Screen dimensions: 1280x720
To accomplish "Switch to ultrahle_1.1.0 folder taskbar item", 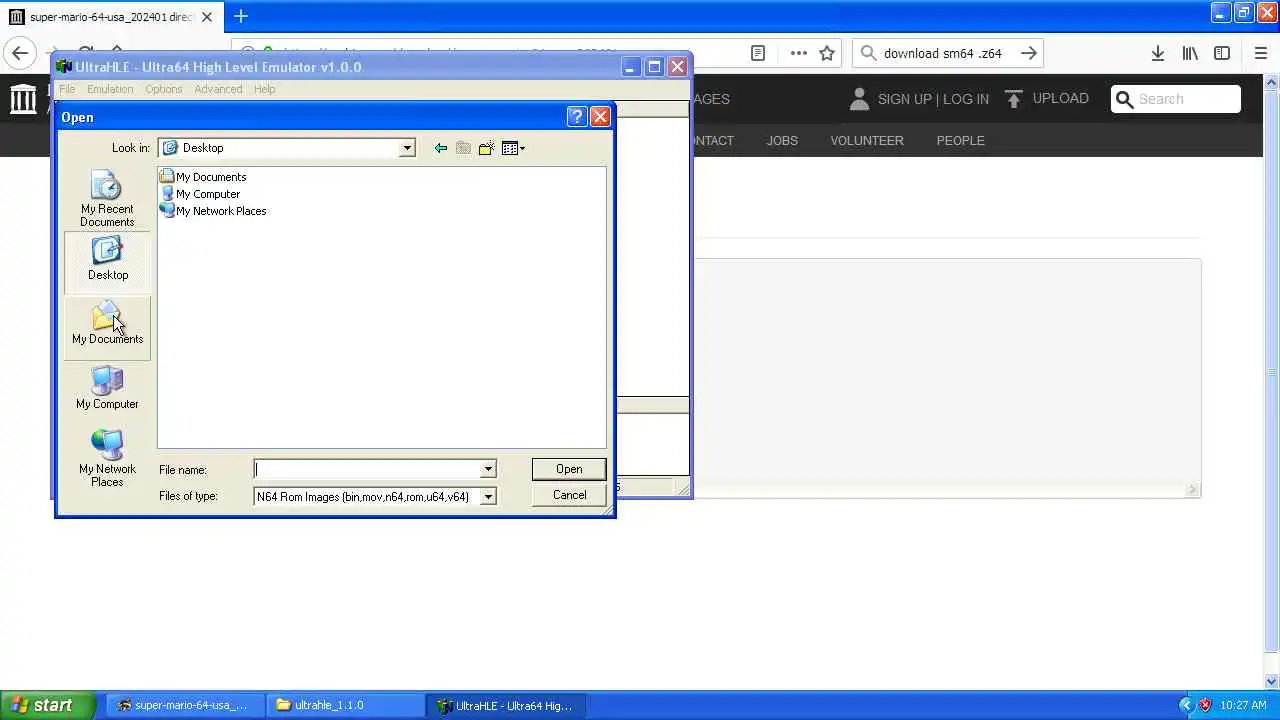I will [x=345, y=705].
